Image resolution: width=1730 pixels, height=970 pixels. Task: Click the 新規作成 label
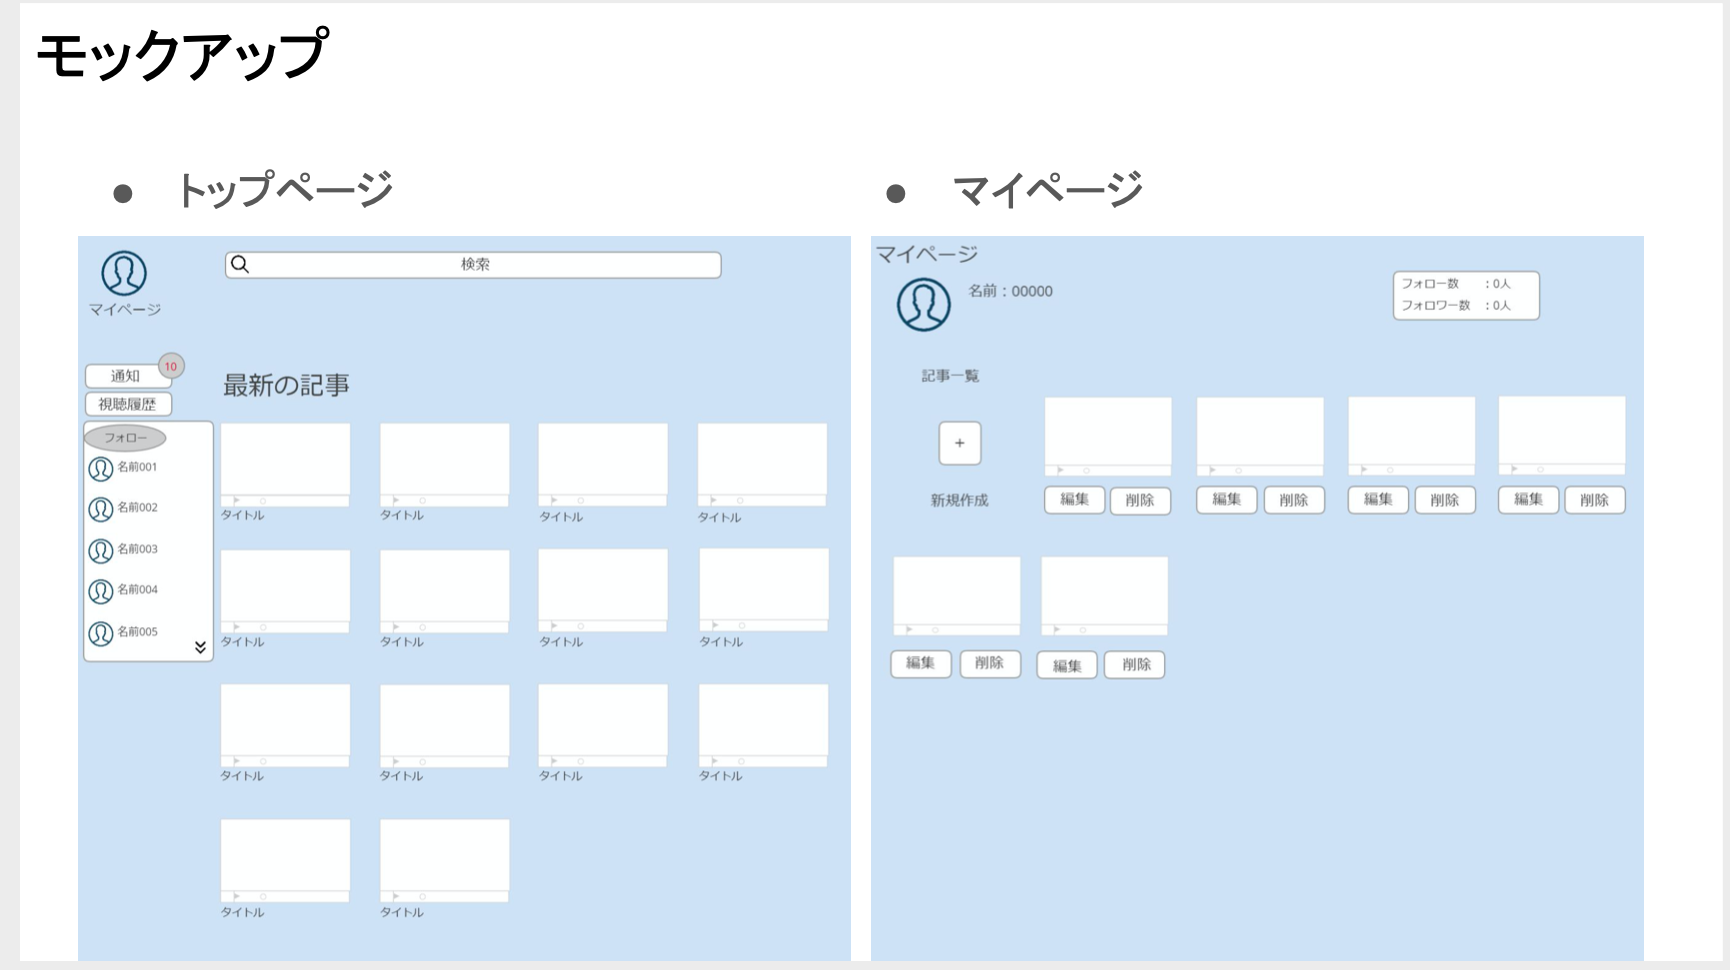pyautogui.click(x=959, y=500)
